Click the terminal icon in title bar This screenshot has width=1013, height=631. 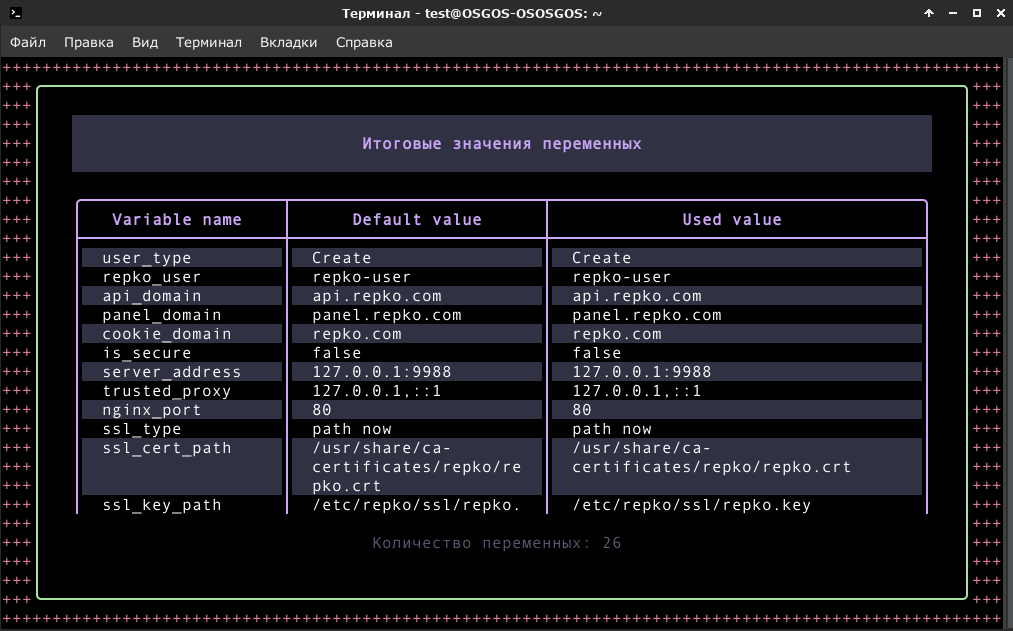16,13
